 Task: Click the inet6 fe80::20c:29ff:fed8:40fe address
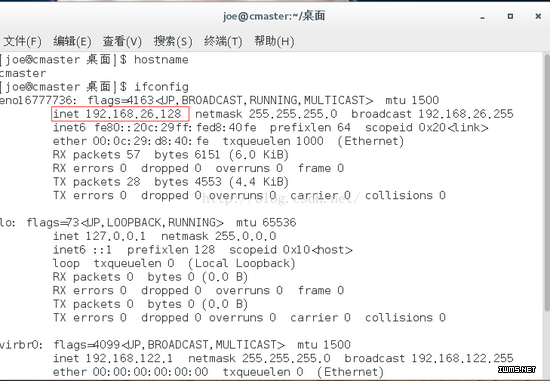coord(155,128)
